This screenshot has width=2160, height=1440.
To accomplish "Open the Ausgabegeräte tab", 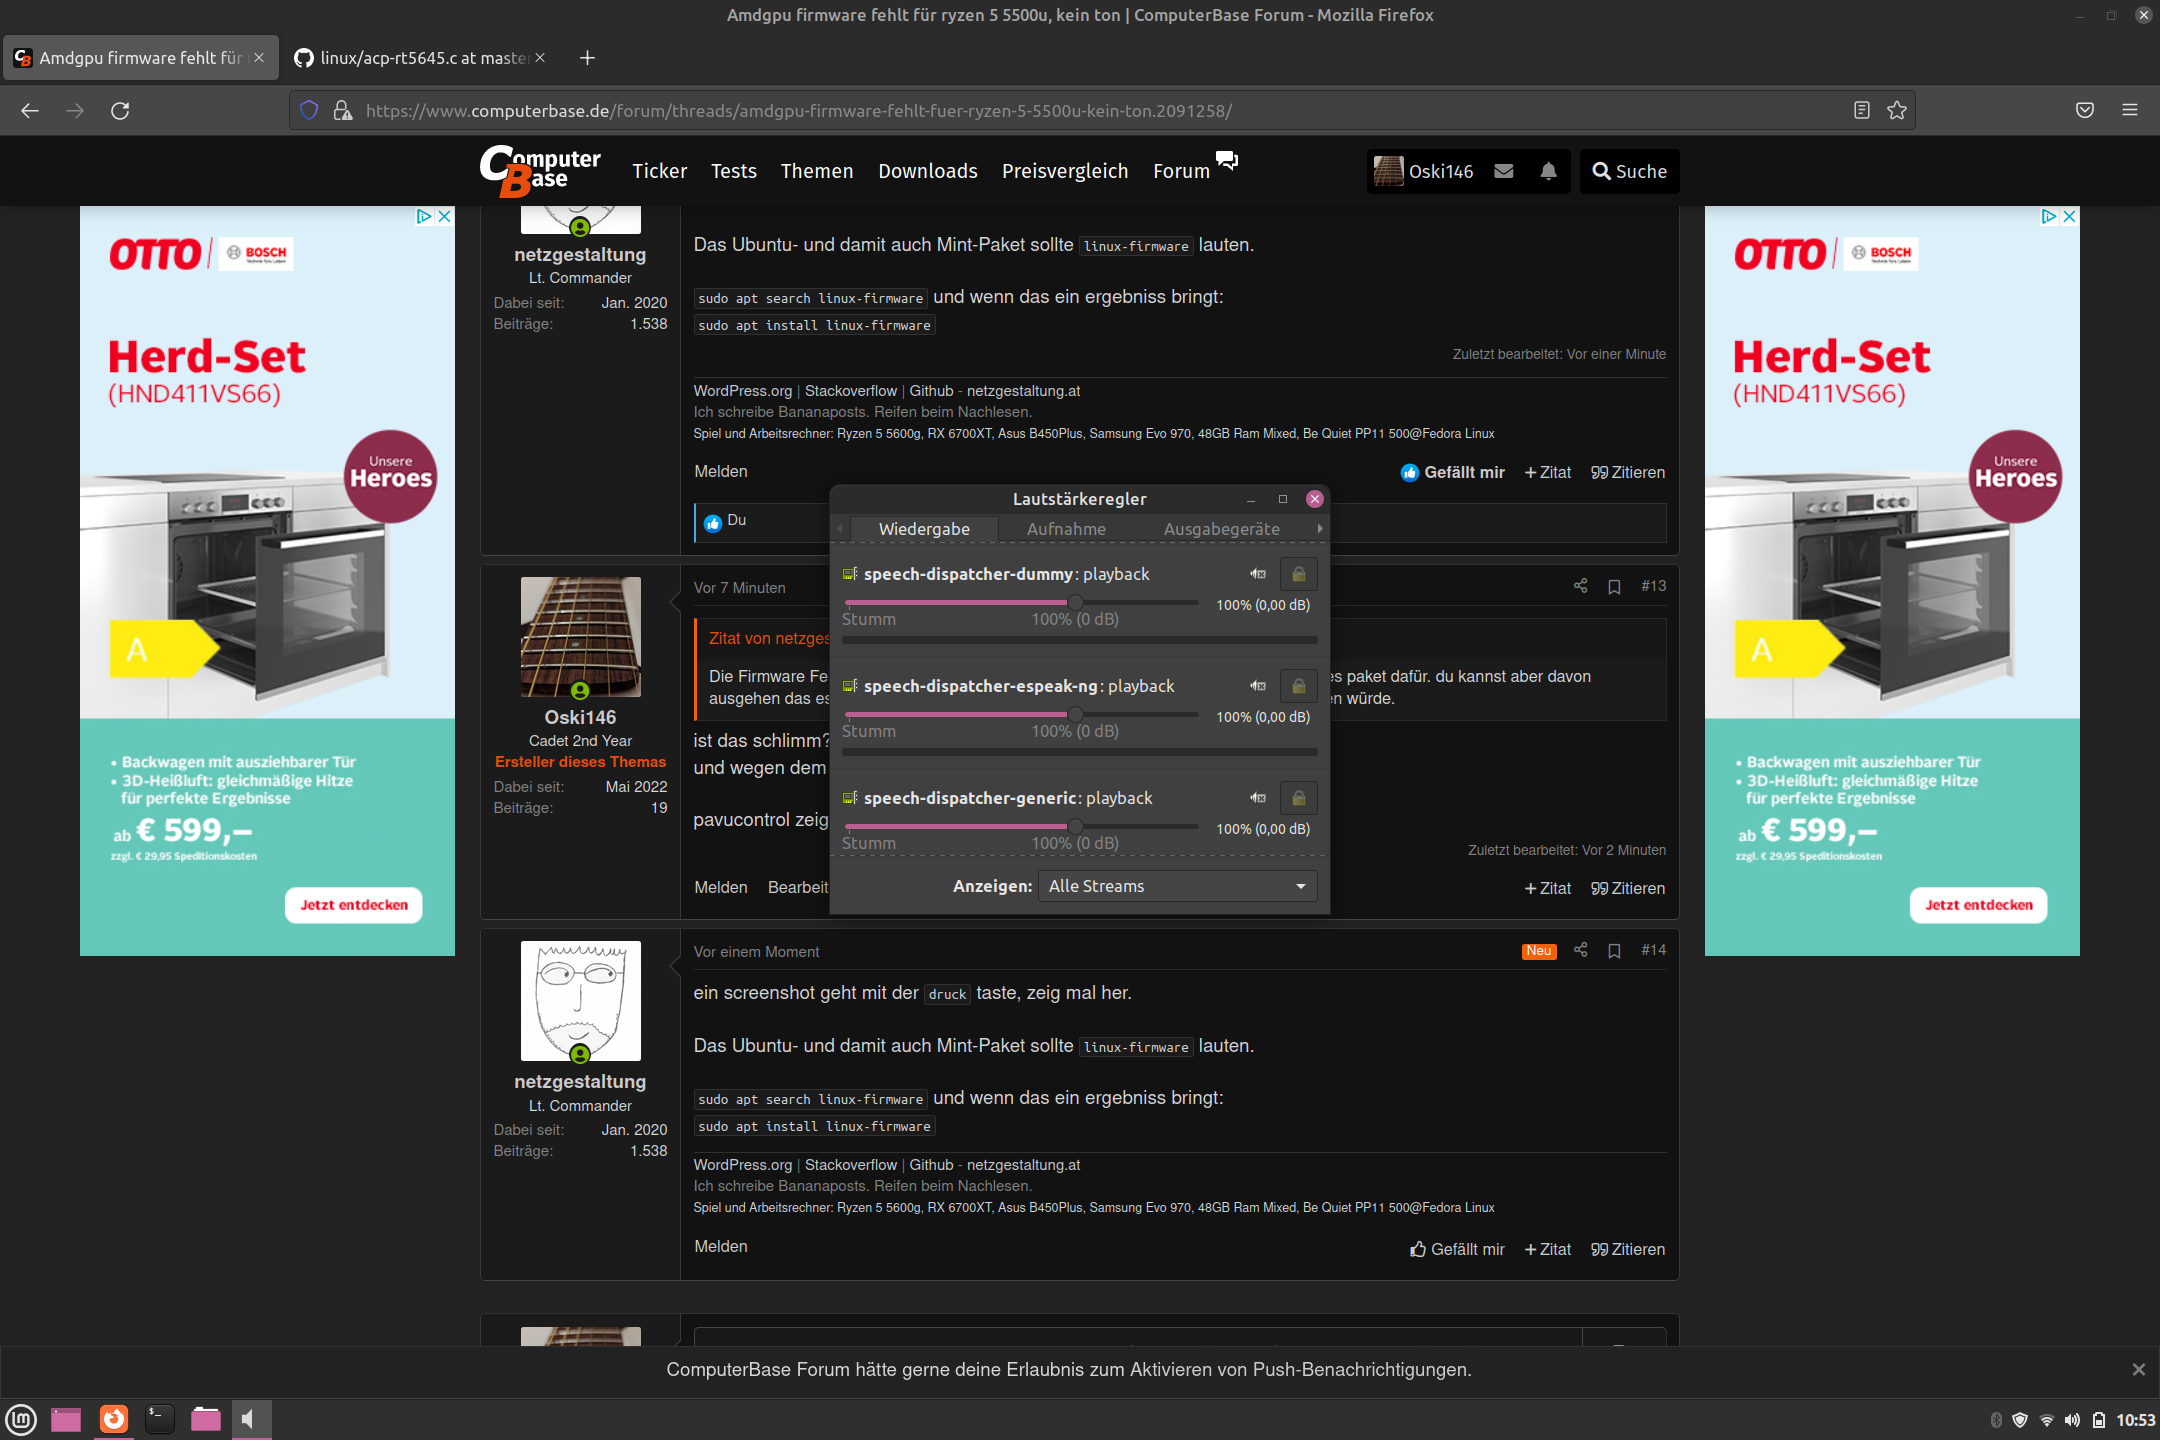I will click(x=1221, y=529).
